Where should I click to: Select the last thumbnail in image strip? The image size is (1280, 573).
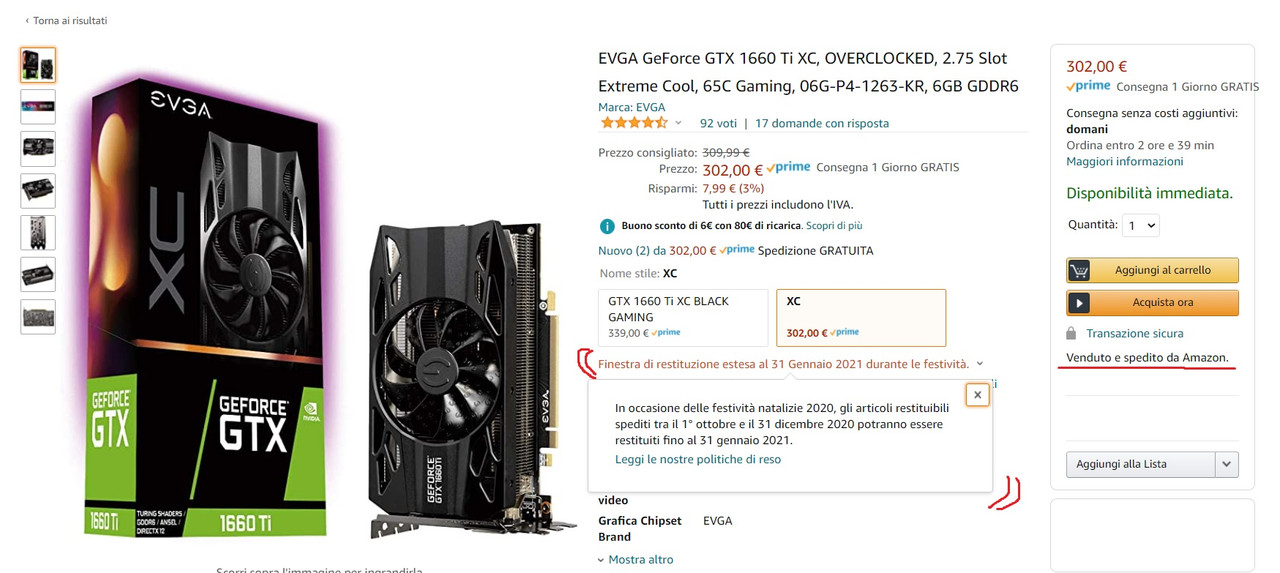tap(38, 317)
